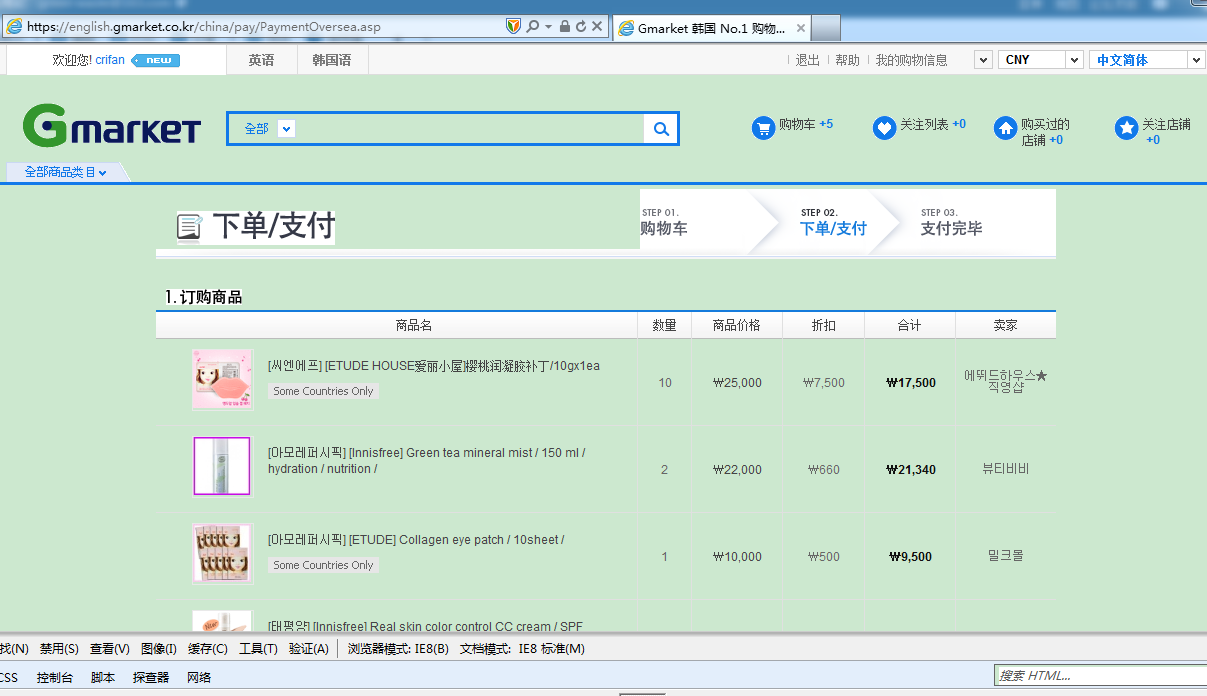Click the crifan username link
Image resolution: width=1207 pixels, height=696 pixels.
(110, 60)
